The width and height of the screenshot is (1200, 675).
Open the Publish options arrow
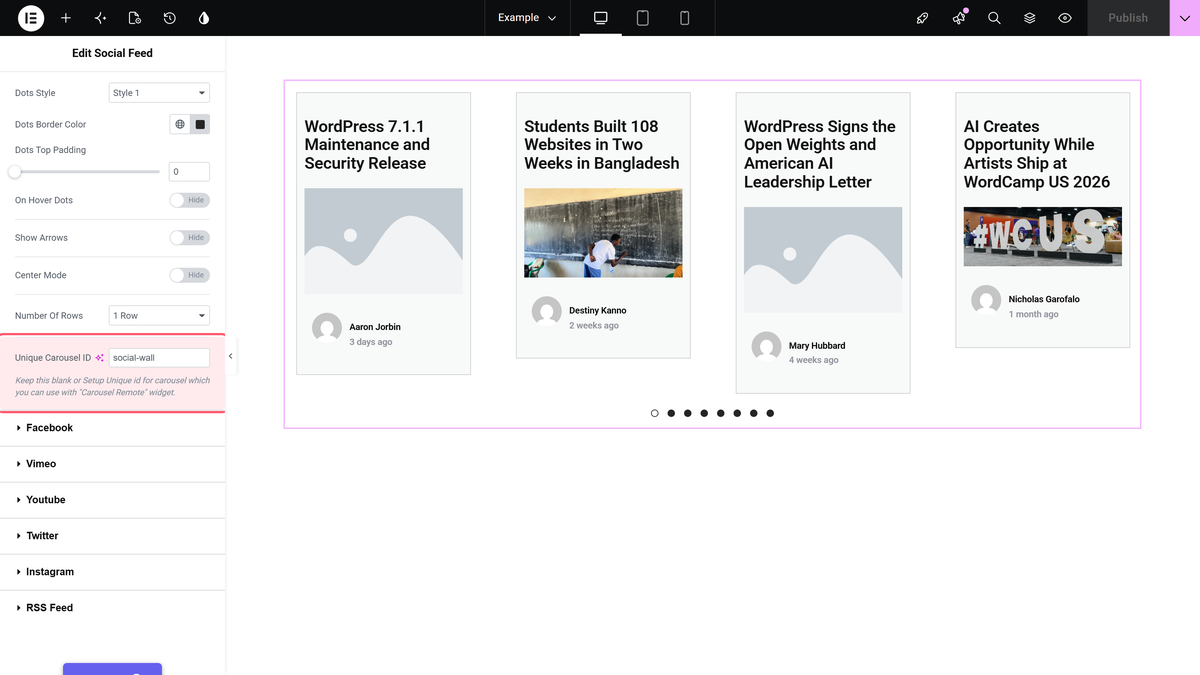coord(1185,18)
